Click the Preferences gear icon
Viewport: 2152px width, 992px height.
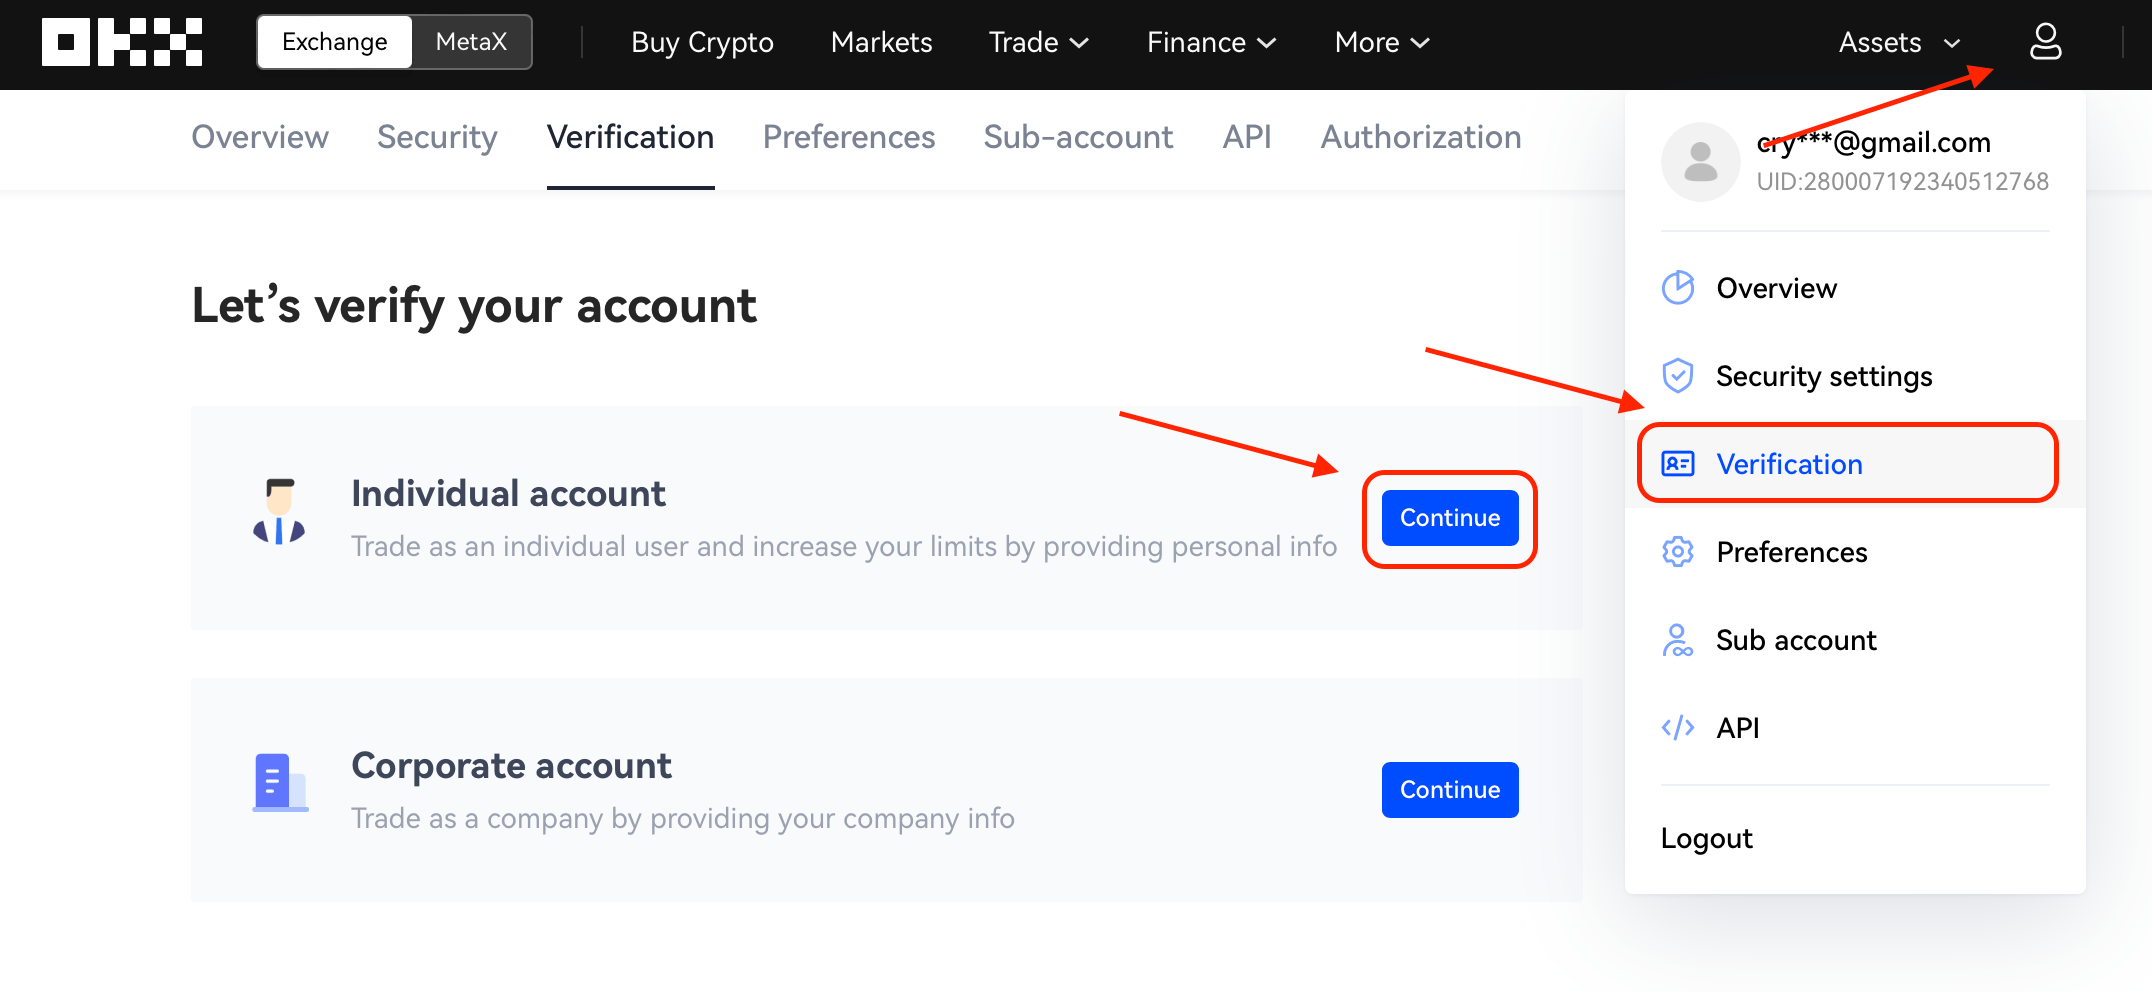(1678, 552)
